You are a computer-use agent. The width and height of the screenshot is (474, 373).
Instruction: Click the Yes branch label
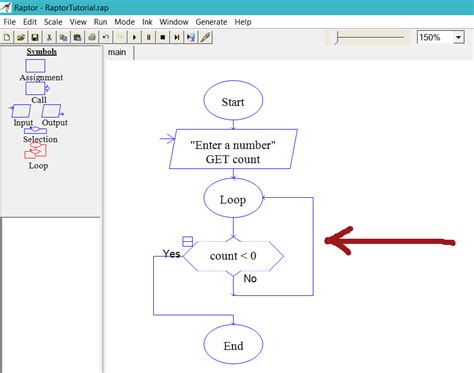171,254
